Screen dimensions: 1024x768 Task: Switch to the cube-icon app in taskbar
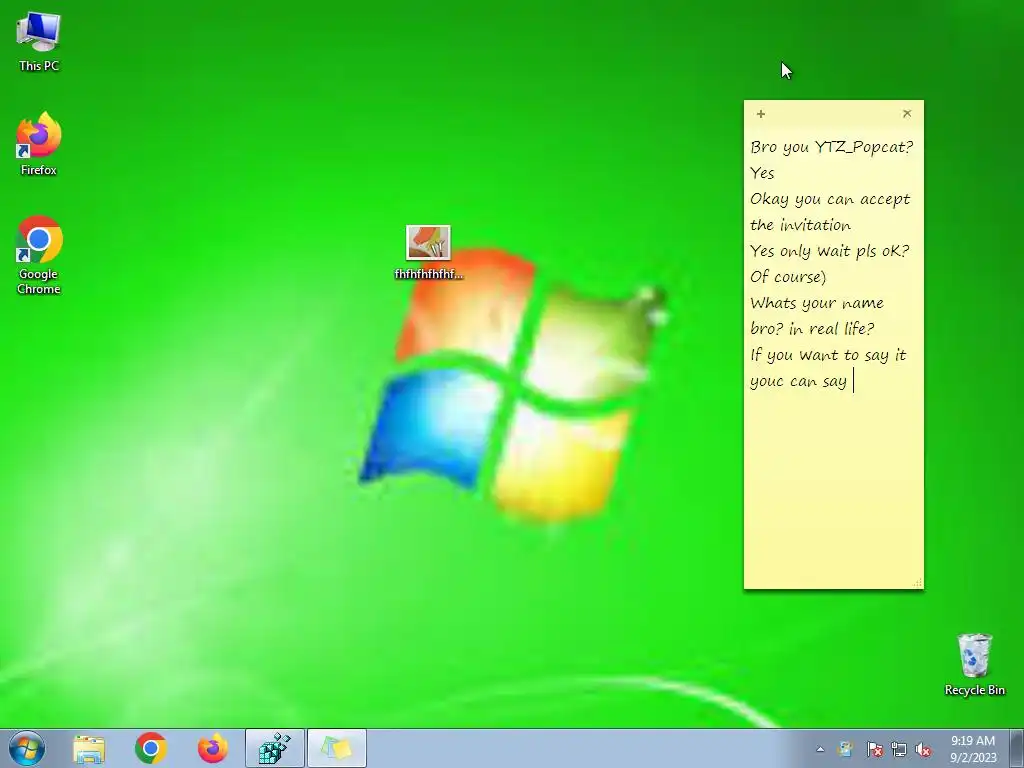click(275, 748)
